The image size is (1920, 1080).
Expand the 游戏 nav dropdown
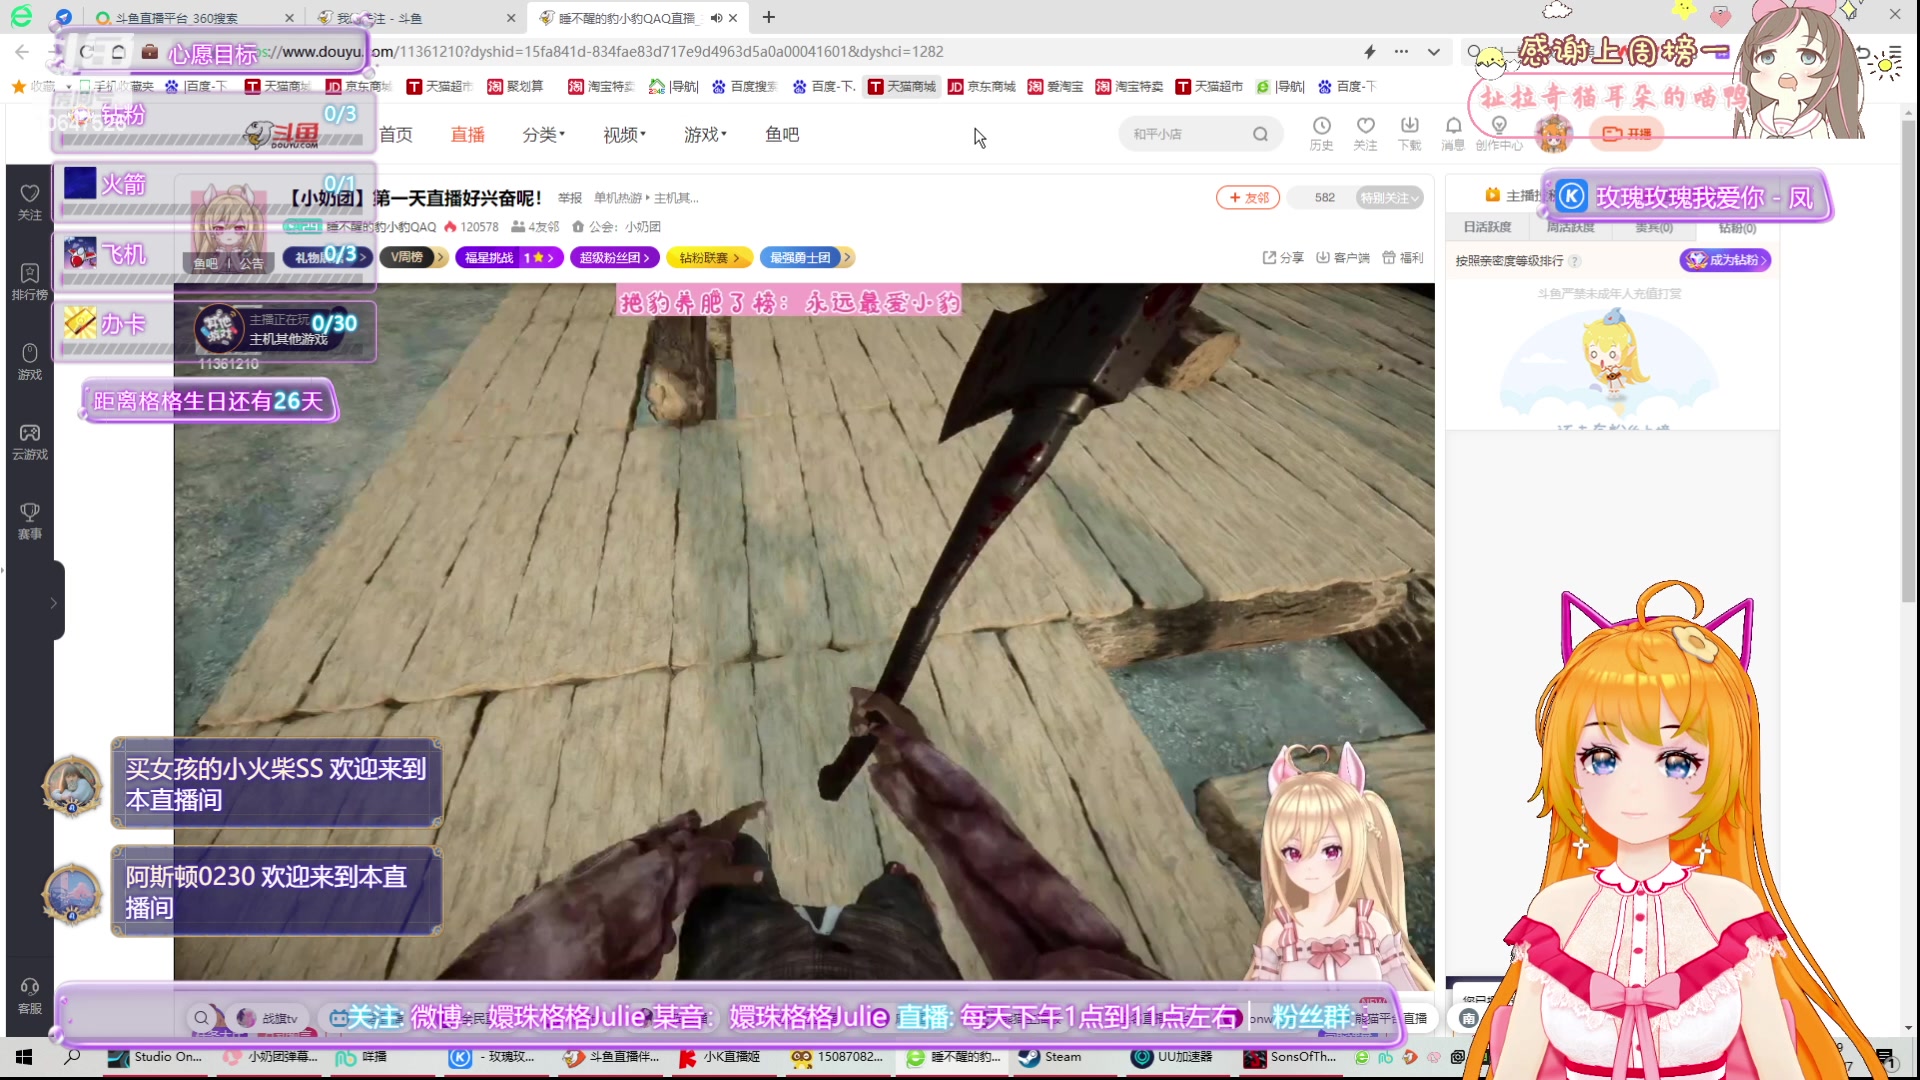point(706,134)
